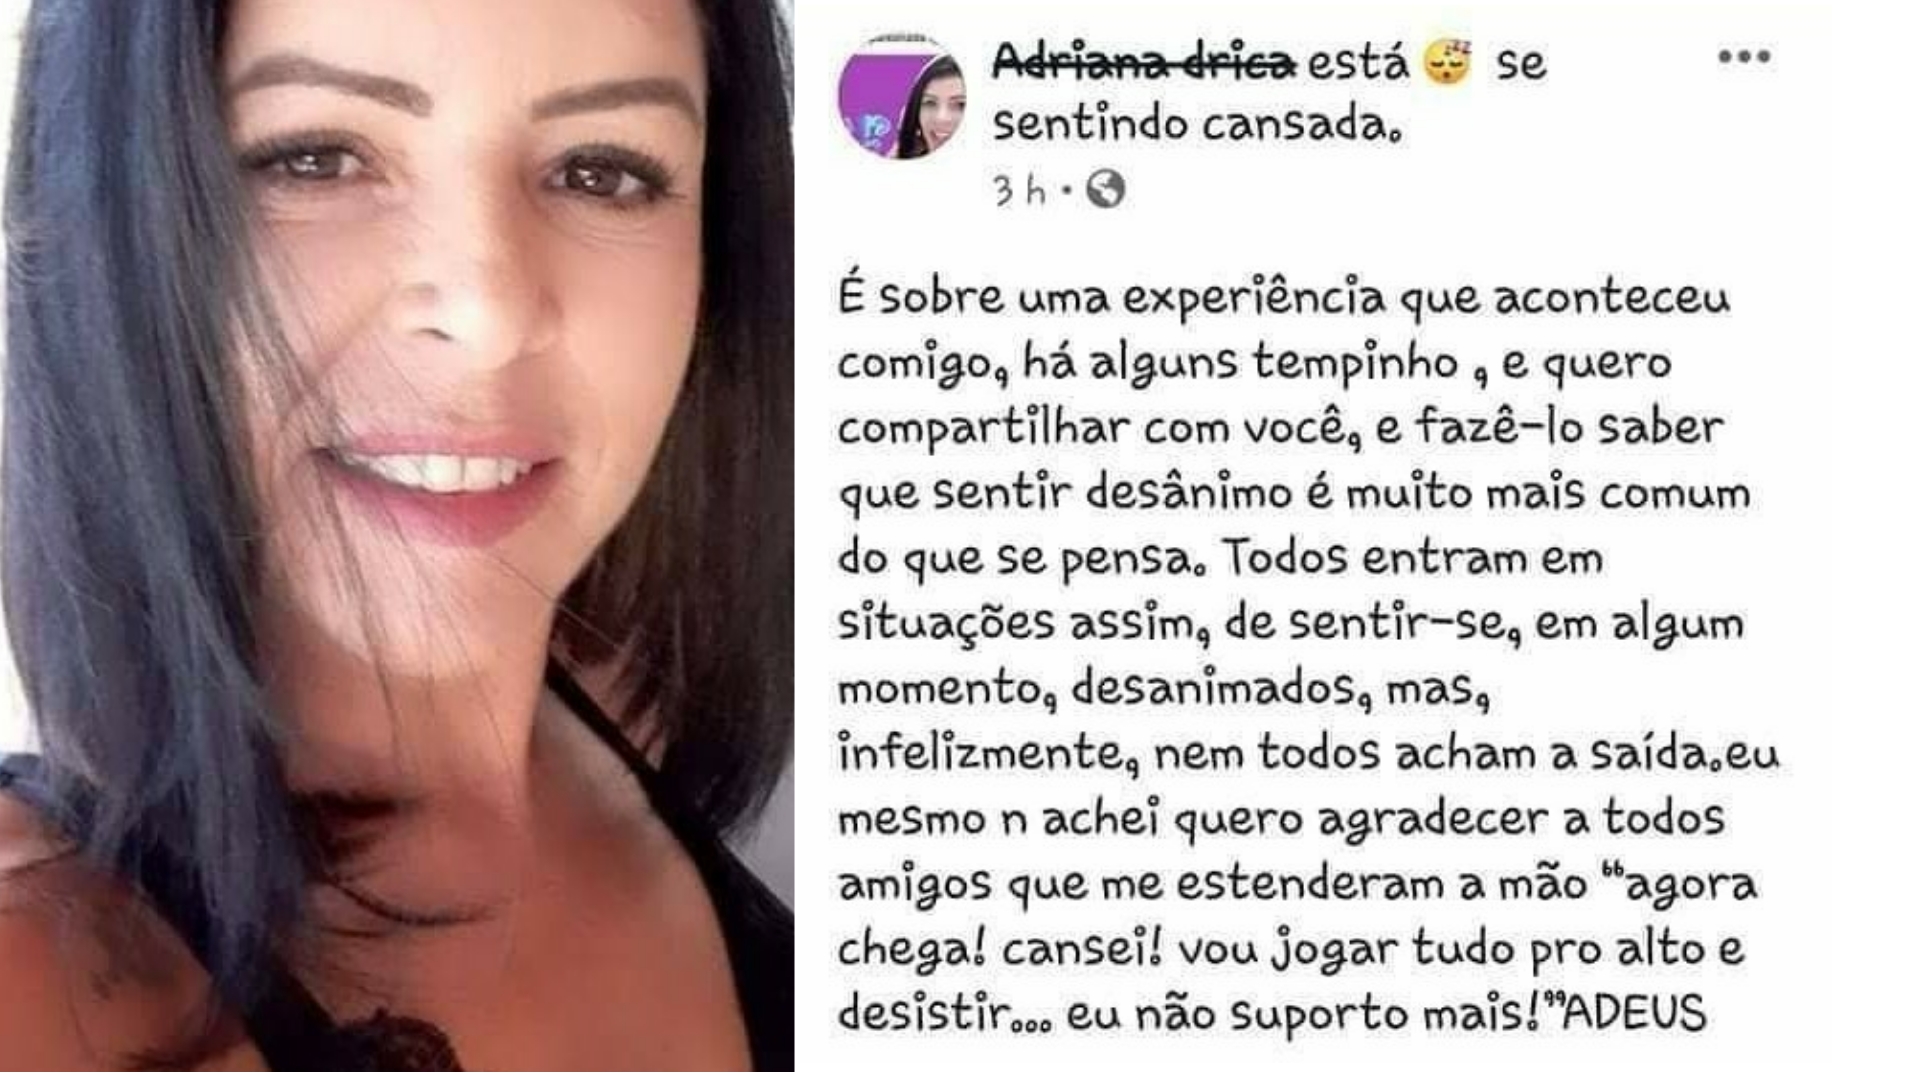
Task: Open the post author's round profile picture
Action: tap(902, 98)
